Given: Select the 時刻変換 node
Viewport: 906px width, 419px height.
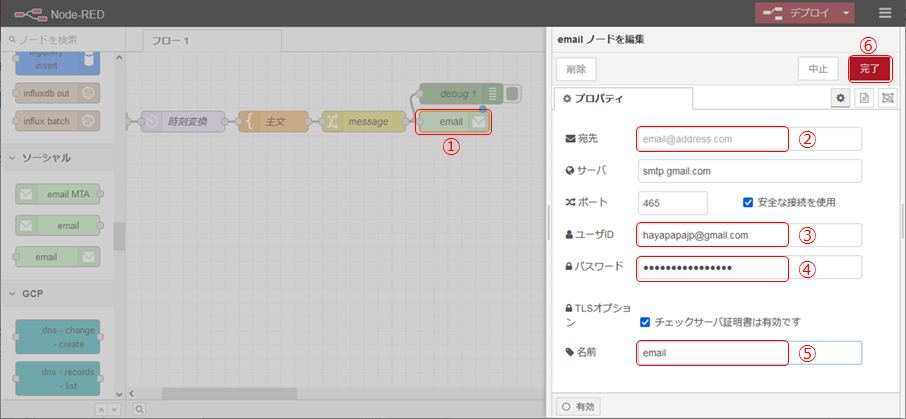Looking at the screenshot, I should point(186,121).
